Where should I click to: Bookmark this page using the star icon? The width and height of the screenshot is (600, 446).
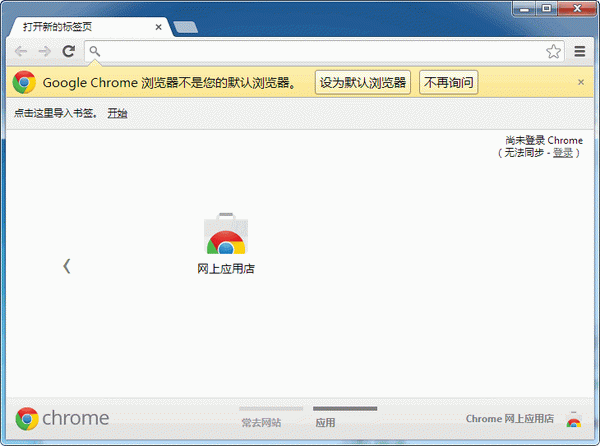pos(553,51)
